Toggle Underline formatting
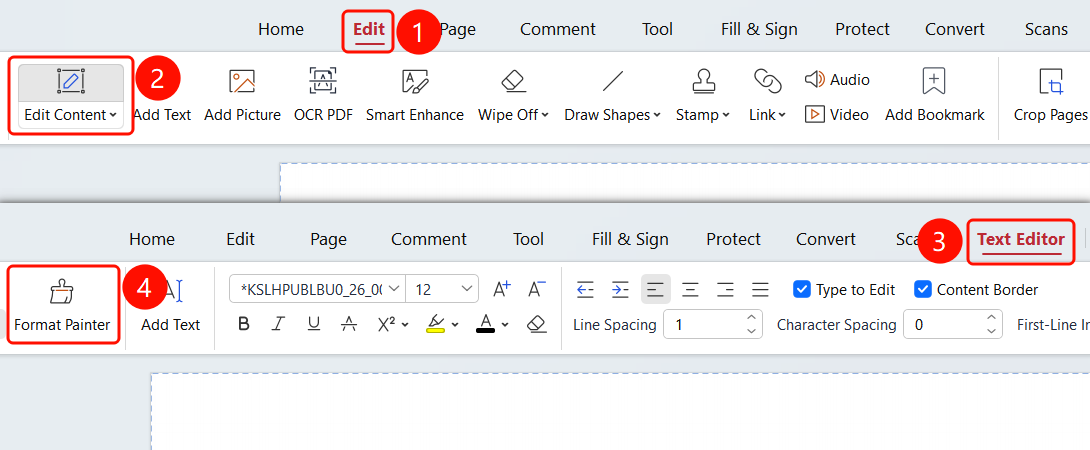The height and width of the screenshot is (450, 1090). coord(314,324)
